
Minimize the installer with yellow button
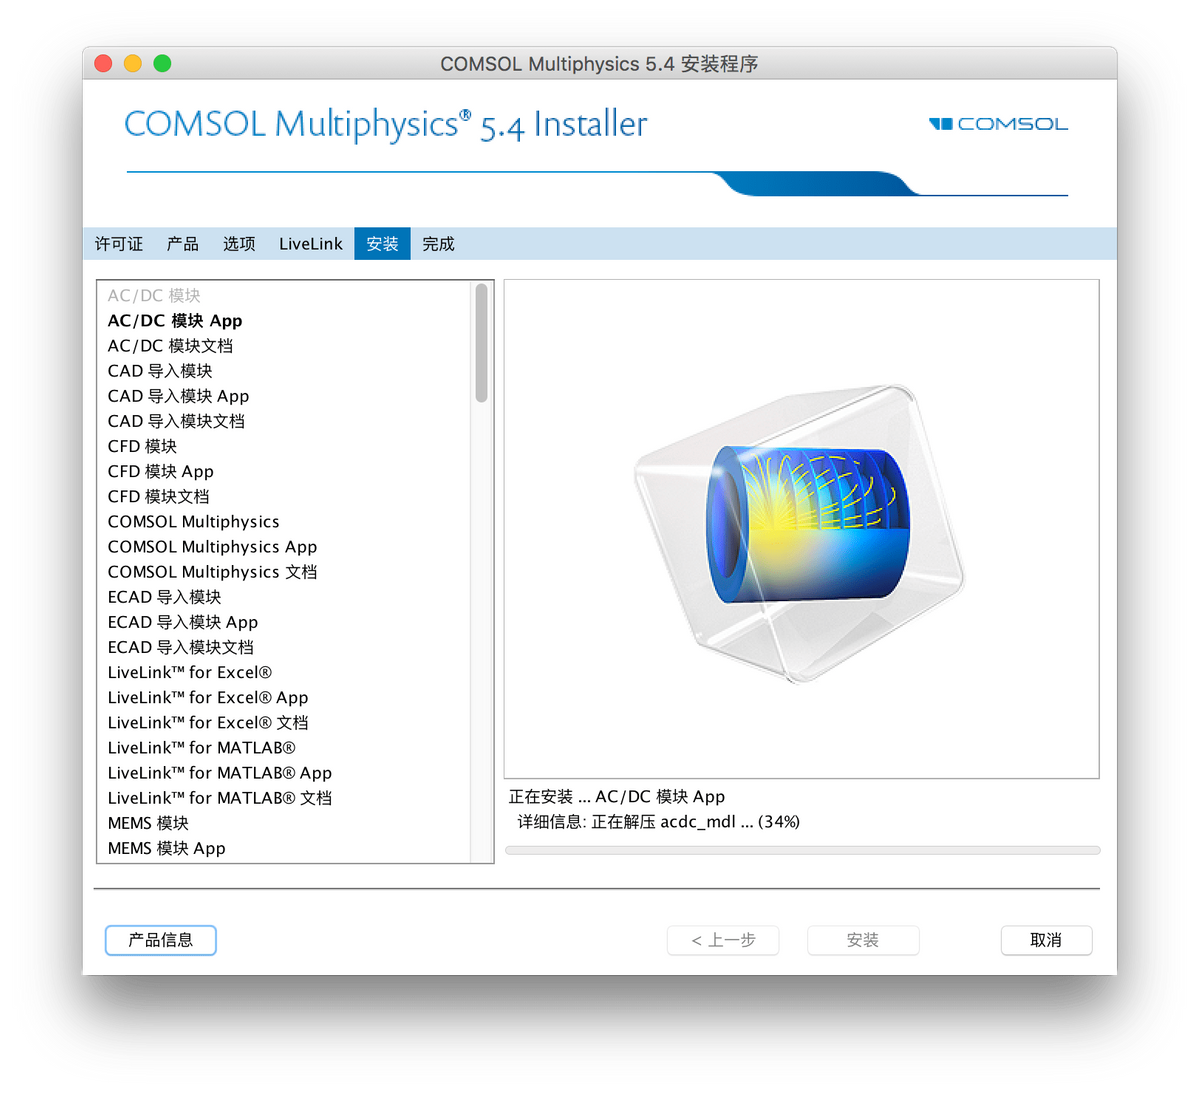pos(132,63)
